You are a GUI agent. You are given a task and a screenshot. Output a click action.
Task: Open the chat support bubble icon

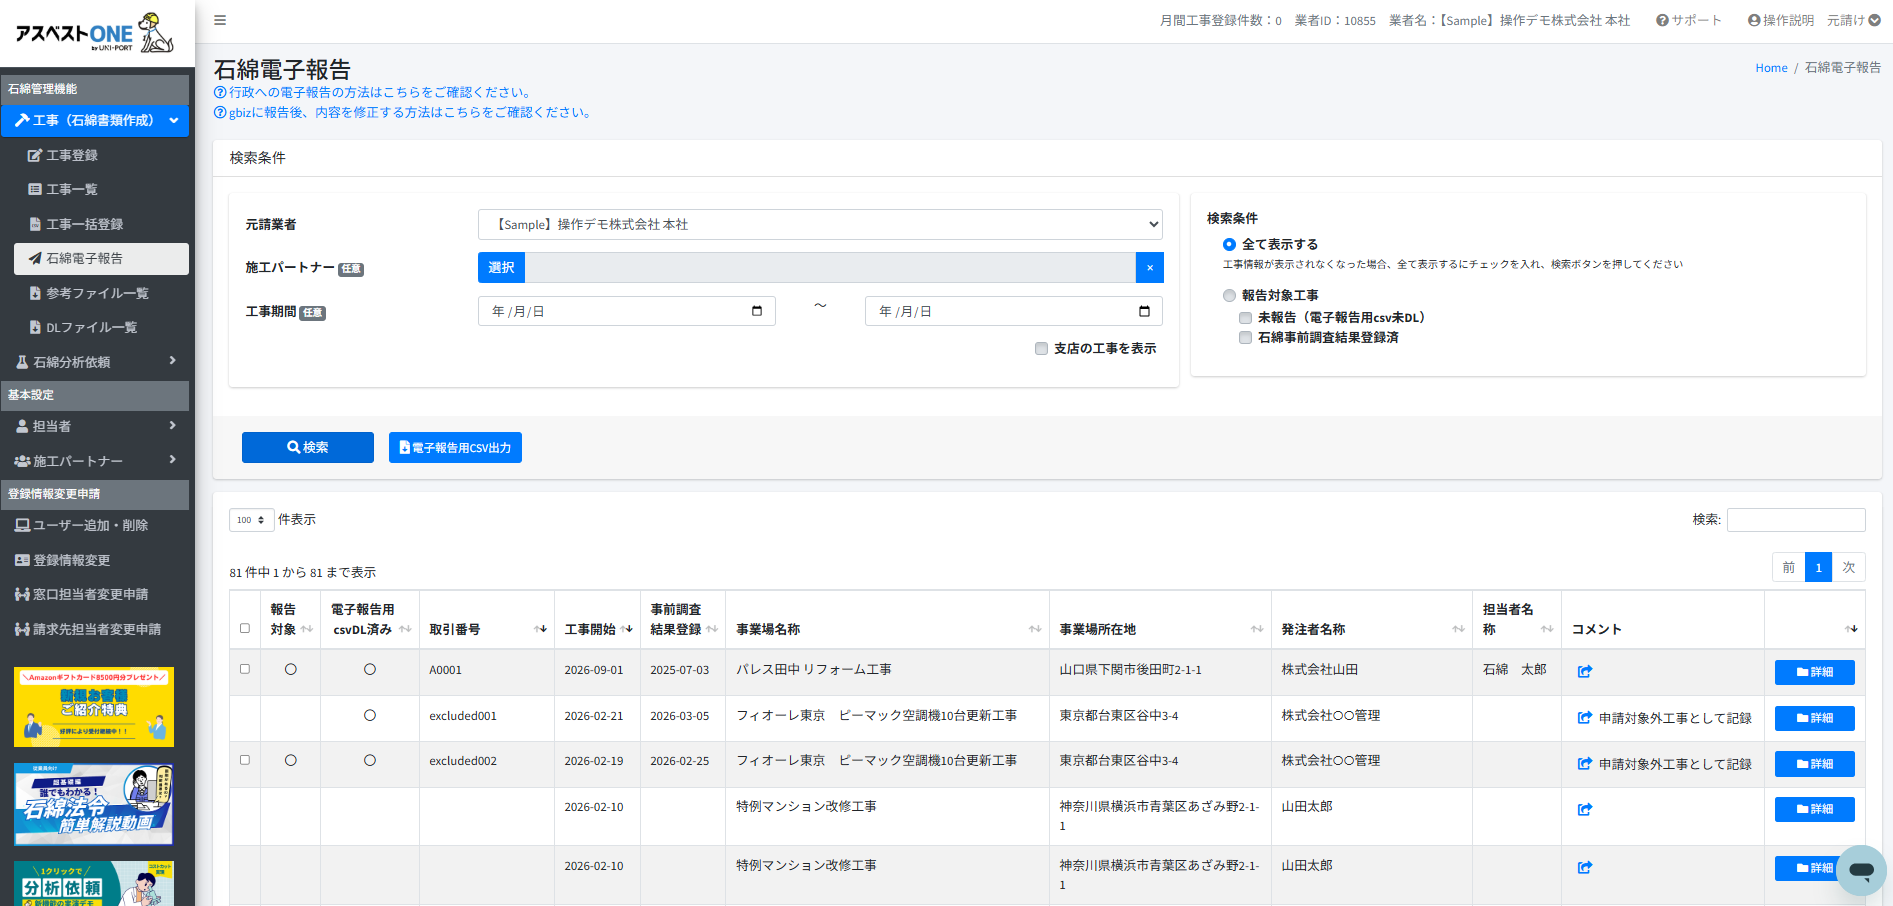[x=1860, y=870]
